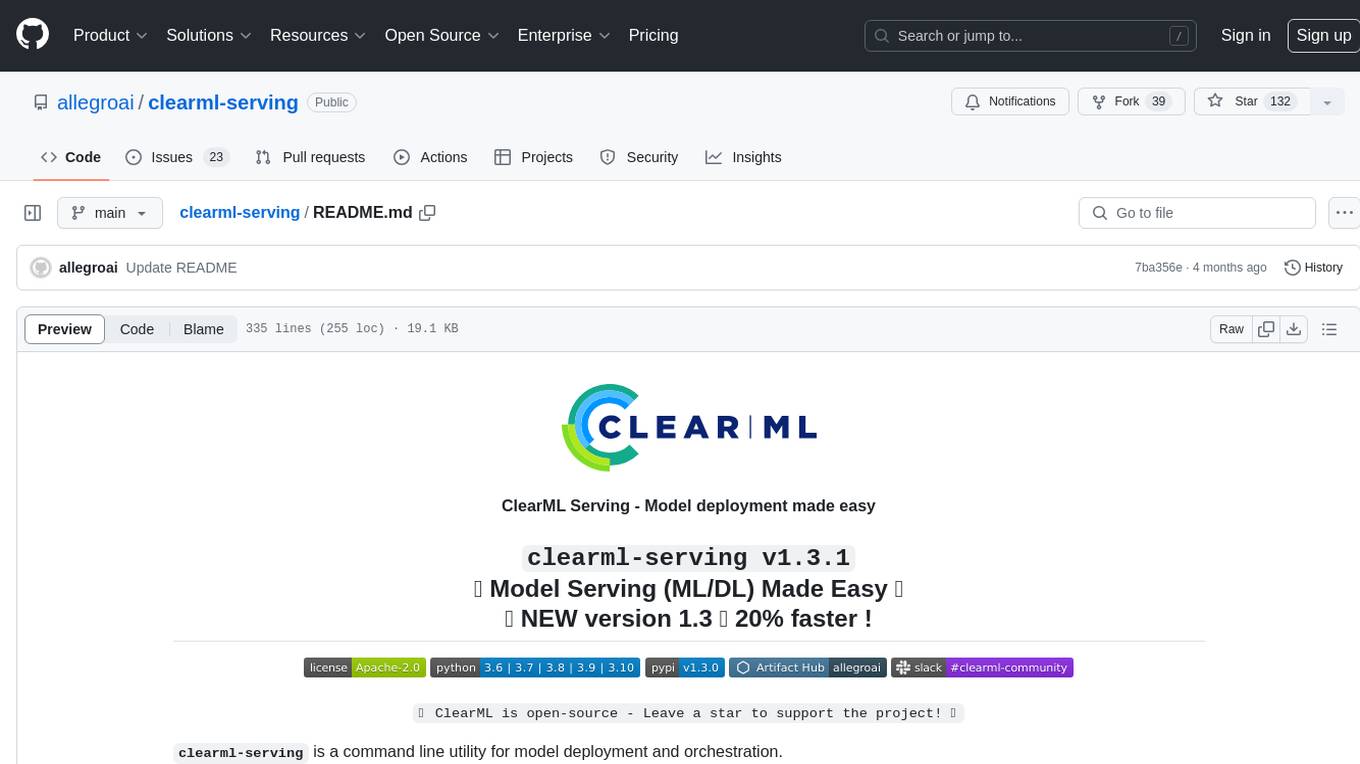The image size is (1360, 764).
Task: Open the Pricing page
Action: pyautogui.click(x=653, y=35)
